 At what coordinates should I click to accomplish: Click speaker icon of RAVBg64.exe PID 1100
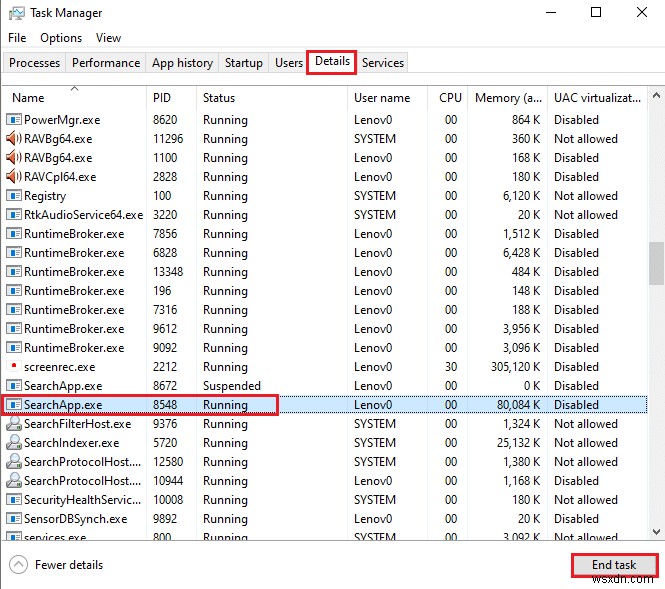point(14,158)
